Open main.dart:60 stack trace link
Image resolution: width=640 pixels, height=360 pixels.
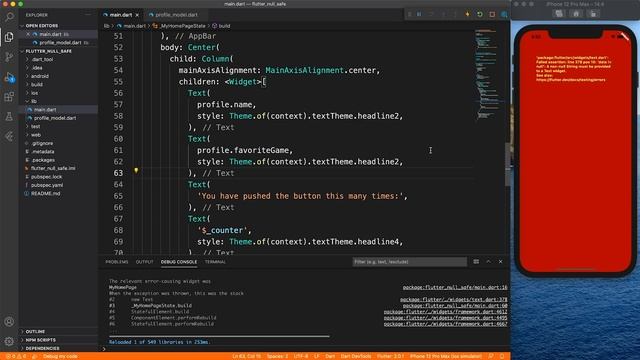[455, 306]
